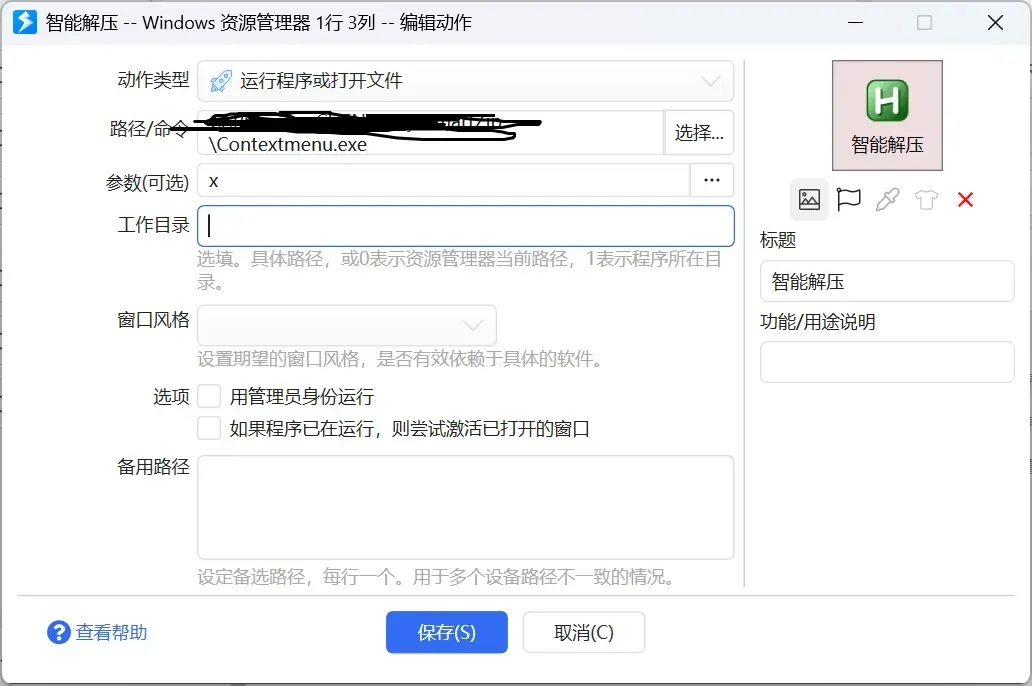This screenshot has width=1032, height=686.
Task: Click the 标题 input with 智能解压
Action: 887,281
